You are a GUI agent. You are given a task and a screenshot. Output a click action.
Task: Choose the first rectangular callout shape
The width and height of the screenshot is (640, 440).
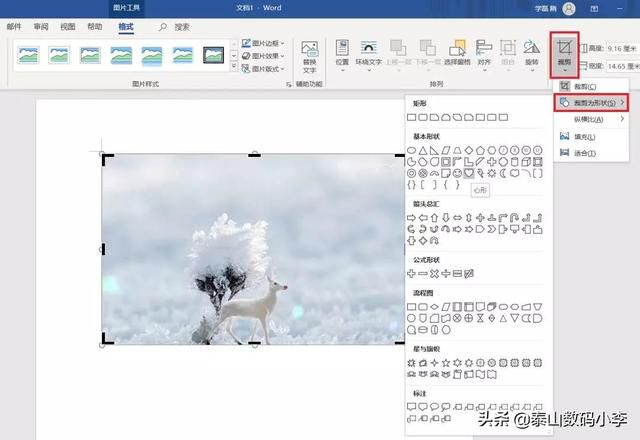click(x=411, y=407)
